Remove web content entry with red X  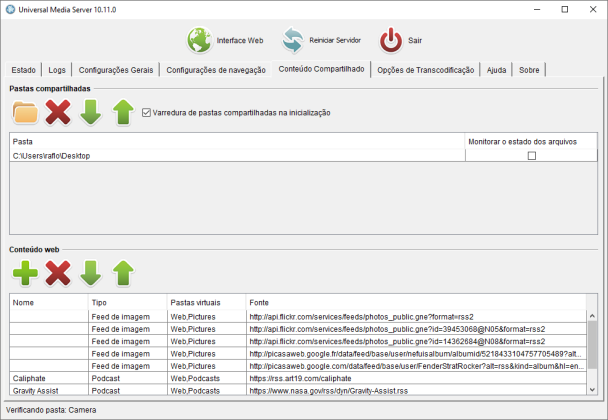click(58, 273)
